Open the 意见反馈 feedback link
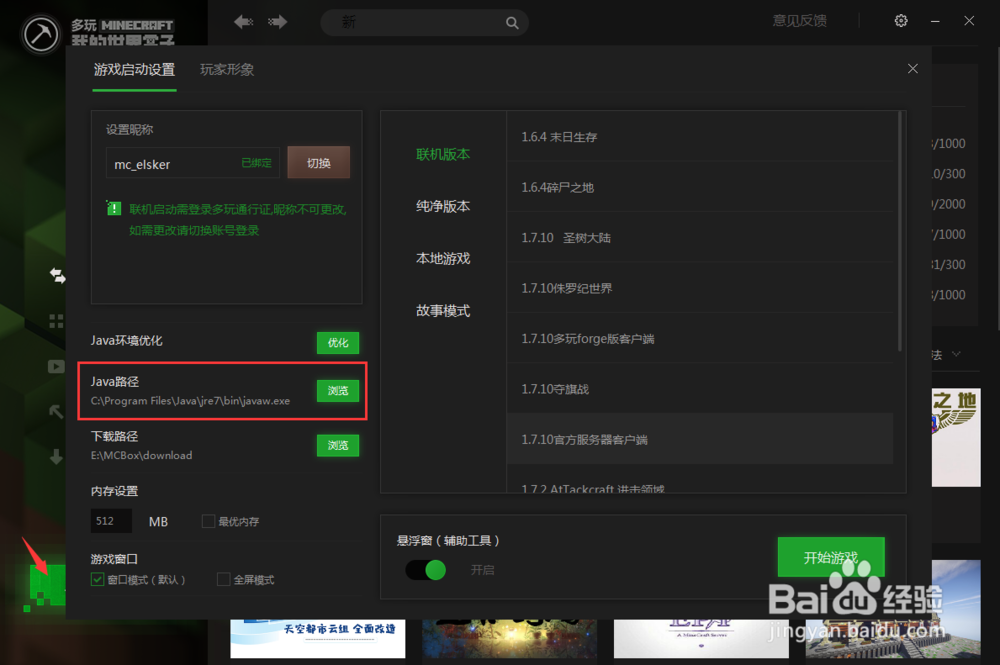The height and width of the screenshot is (665, 1000). pyautogui.click(x=799, y=21)
